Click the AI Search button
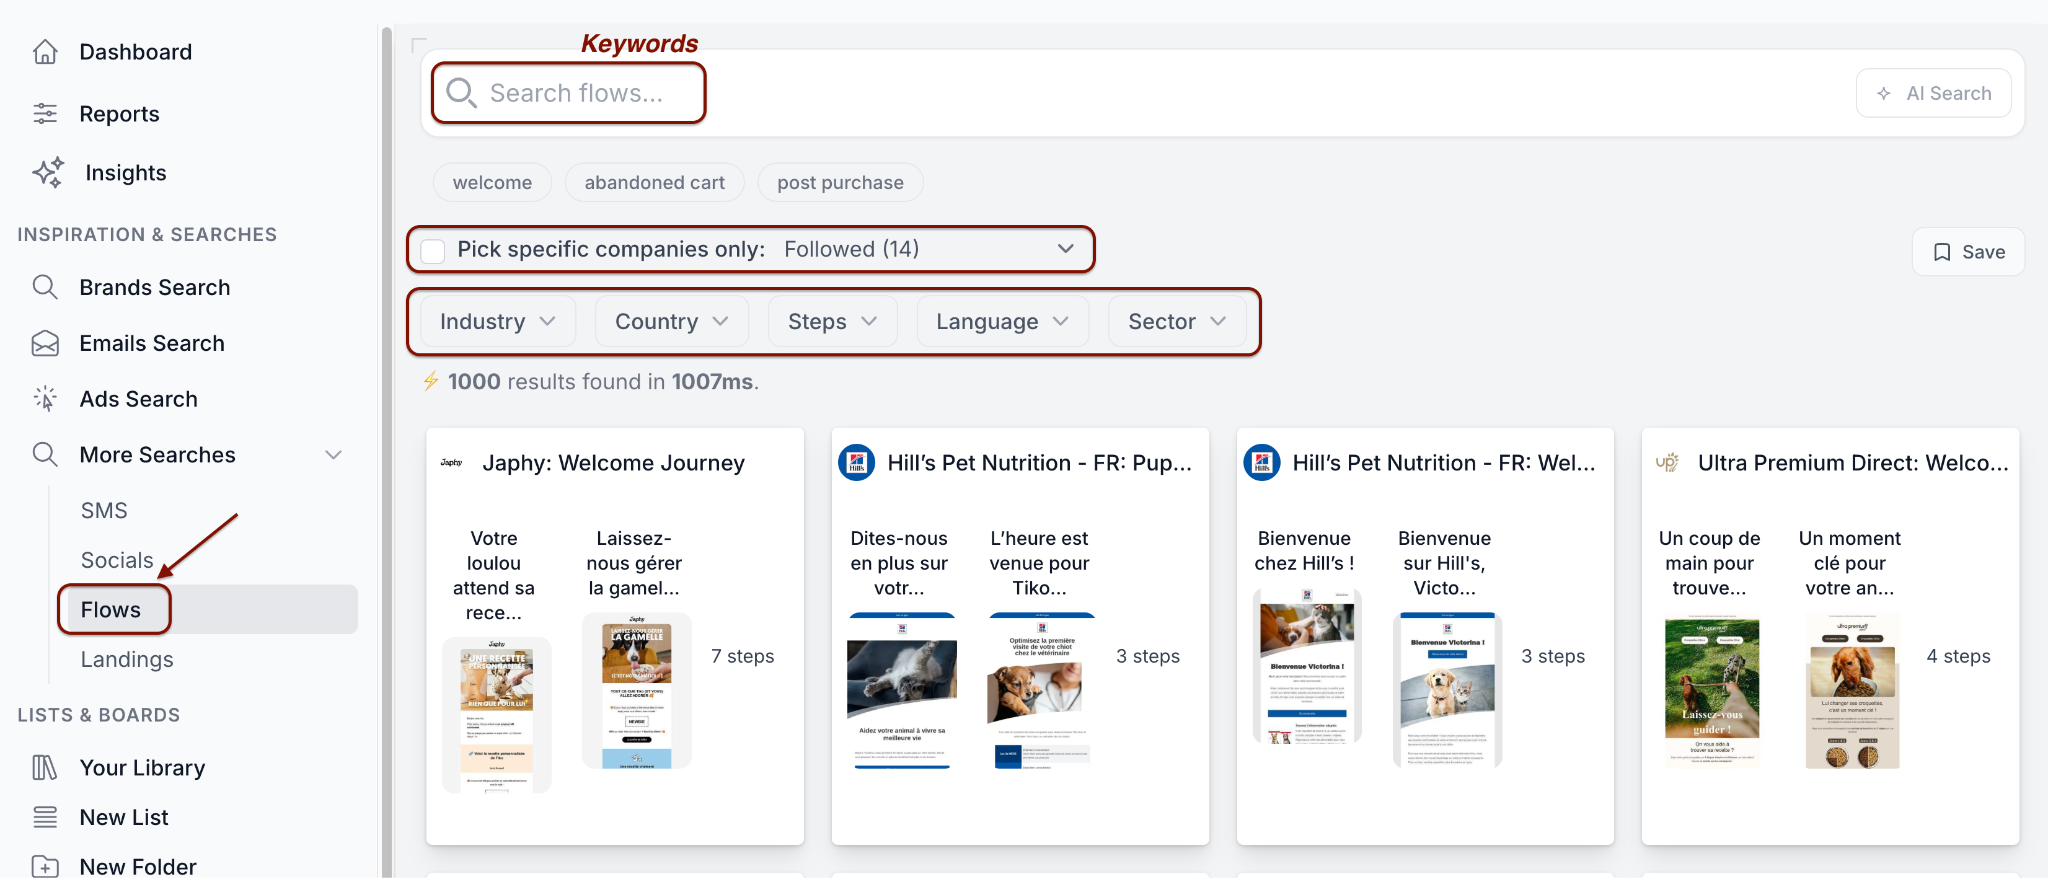This screenshot has height=878, width=2048. point(1933,93)
